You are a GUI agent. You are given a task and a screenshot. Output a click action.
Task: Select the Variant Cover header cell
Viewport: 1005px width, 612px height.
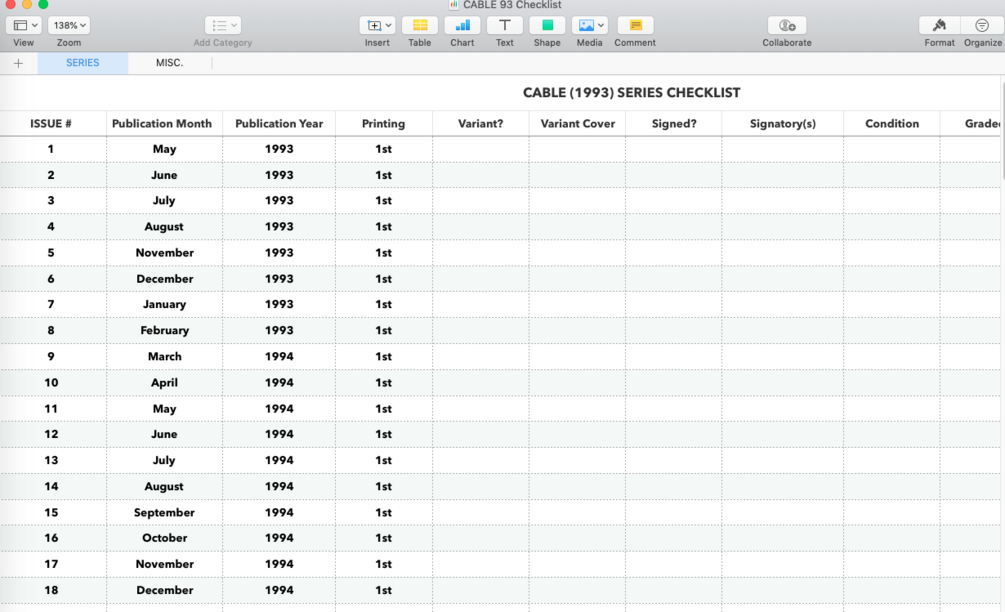577,124
